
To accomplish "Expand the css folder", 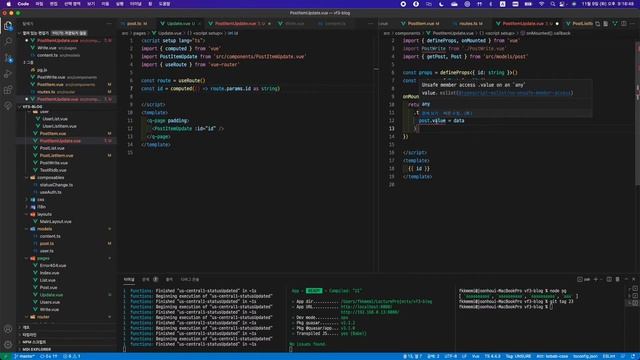I will tap(27, 200).
